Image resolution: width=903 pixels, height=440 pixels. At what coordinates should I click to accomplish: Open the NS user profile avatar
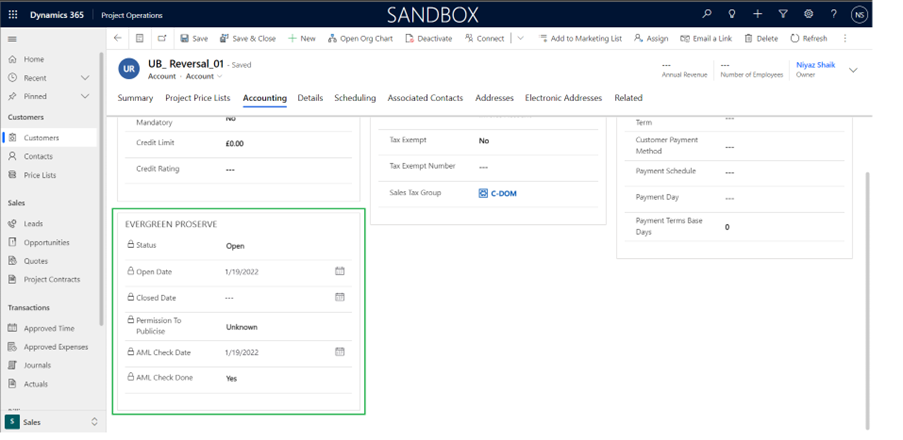coord(859,14)
